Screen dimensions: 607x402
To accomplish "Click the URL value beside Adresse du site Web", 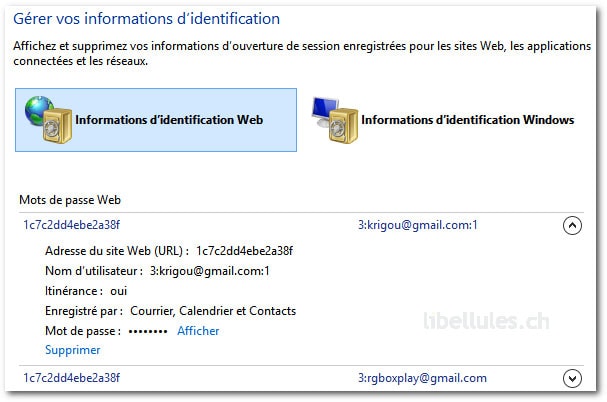I will 245,251.
